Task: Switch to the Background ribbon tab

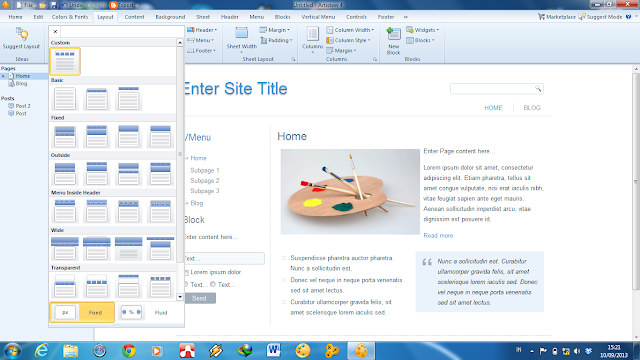Action: [x=170, y=17]
